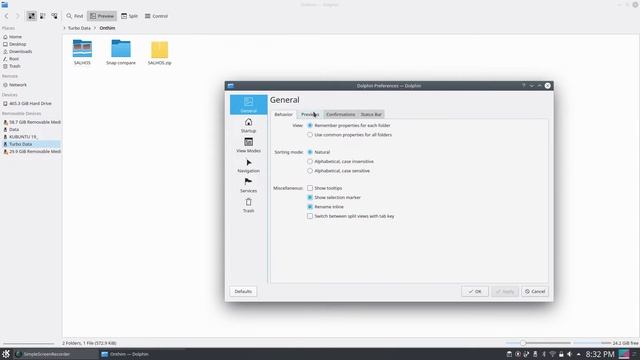The image size is (640, 360).
Task: Open the Wi-Fi network tray icon
Action: 552,354
